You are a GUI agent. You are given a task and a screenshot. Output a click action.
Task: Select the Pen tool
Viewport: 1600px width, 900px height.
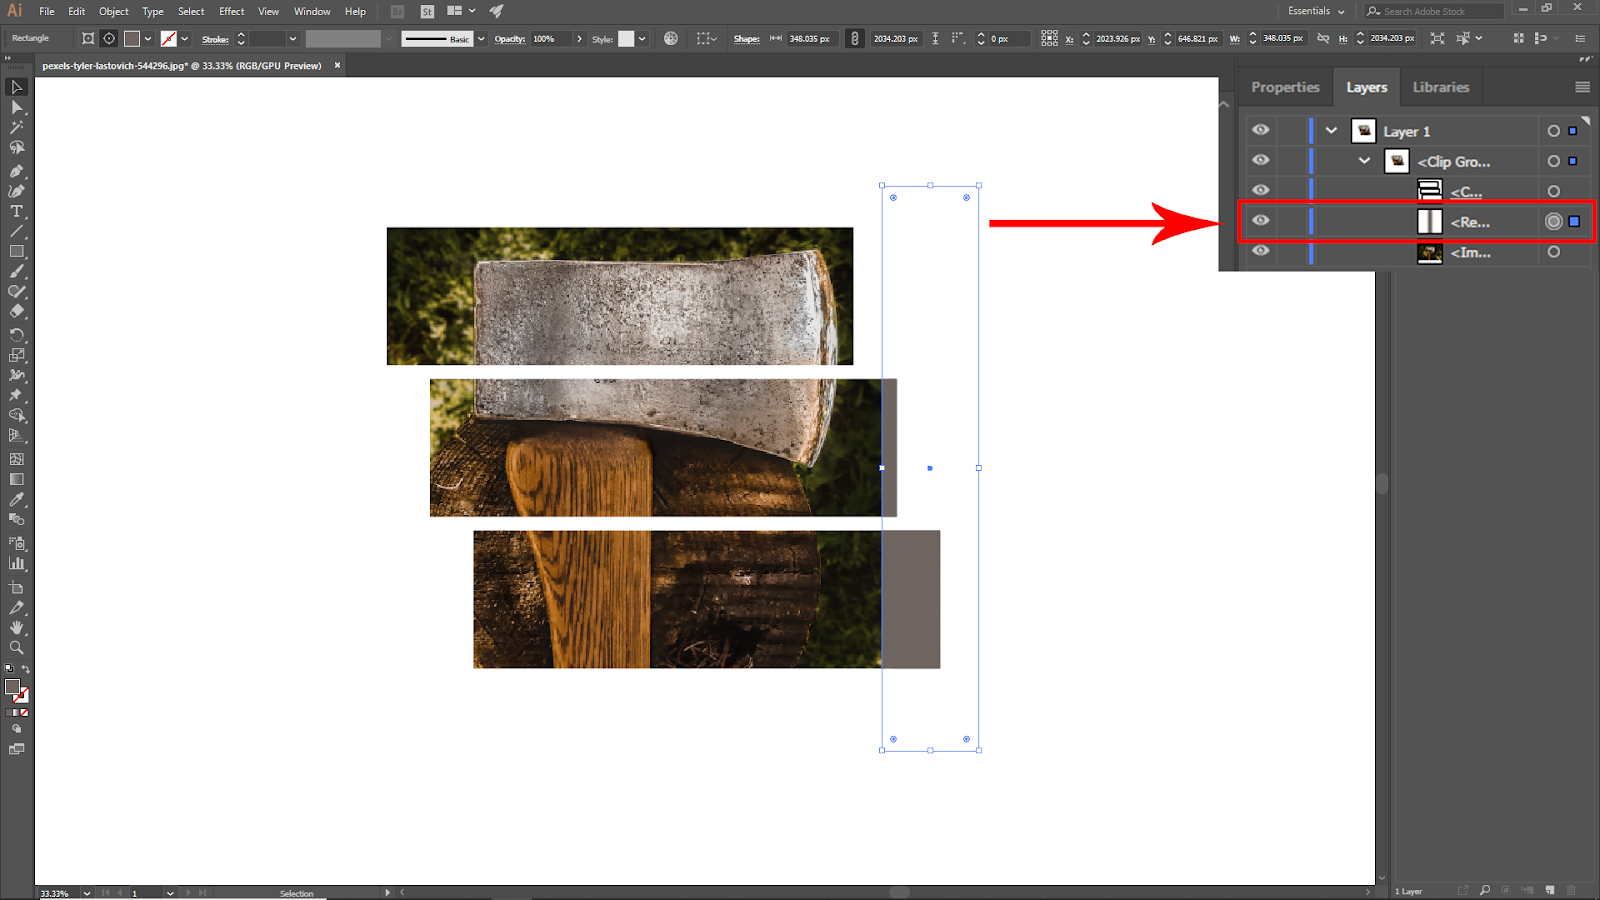pyautogui.click(x=17, y=171)
